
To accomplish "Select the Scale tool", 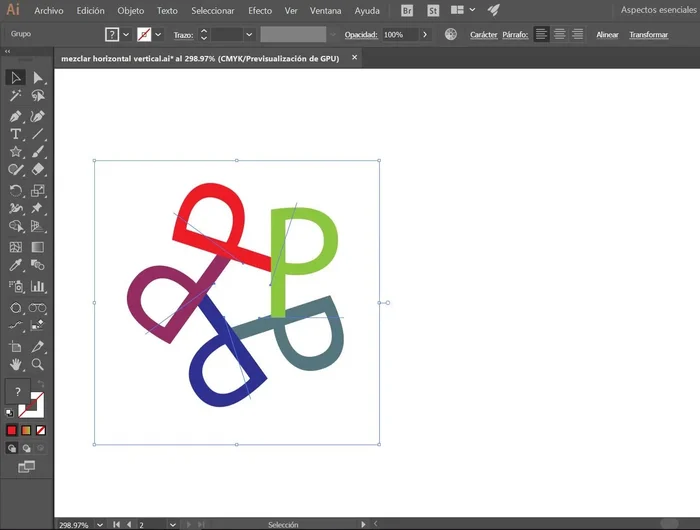I will point(38,191).
